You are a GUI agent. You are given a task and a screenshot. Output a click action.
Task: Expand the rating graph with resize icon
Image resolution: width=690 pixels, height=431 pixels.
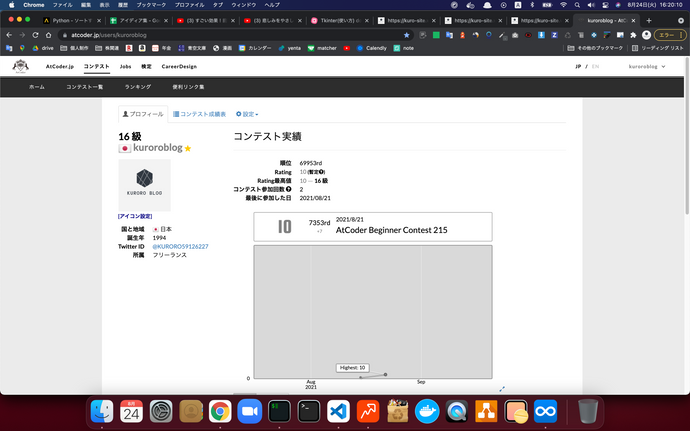point(502,389)
